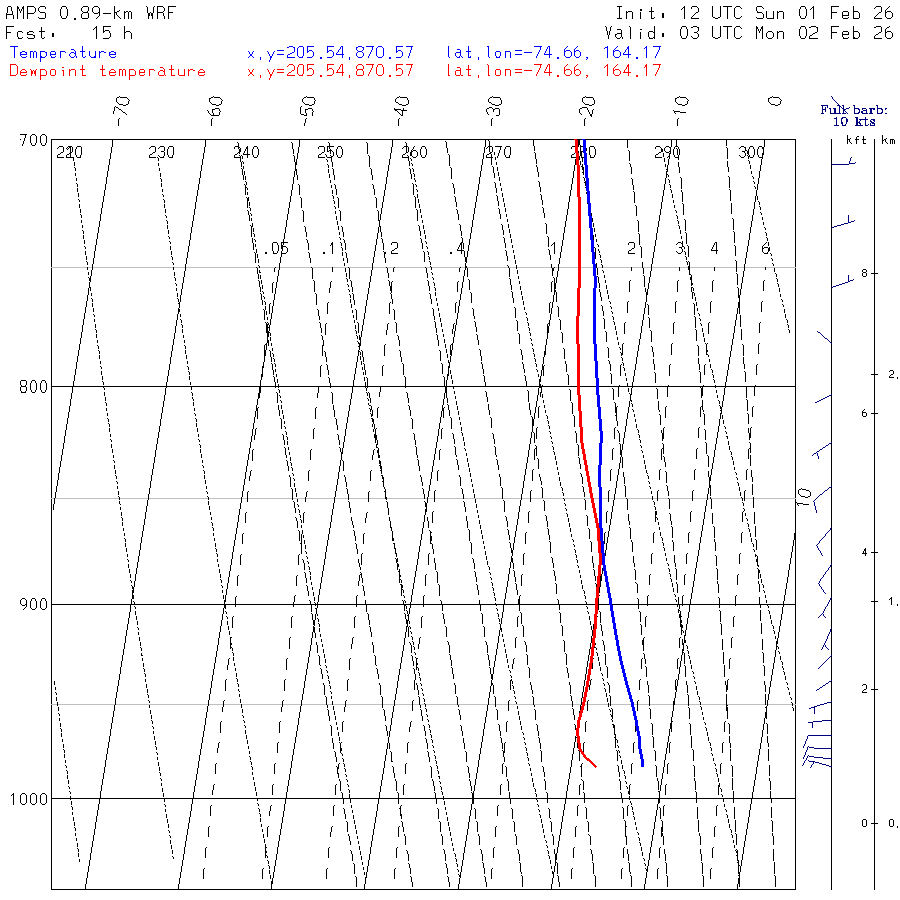
Task: Click the 300 potential temperature label
Action: pos(751,153)
